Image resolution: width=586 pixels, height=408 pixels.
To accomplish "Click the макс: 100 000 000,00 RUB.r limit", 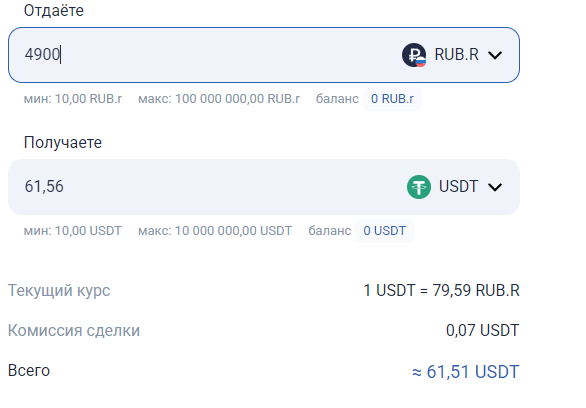I will [219, 99].
